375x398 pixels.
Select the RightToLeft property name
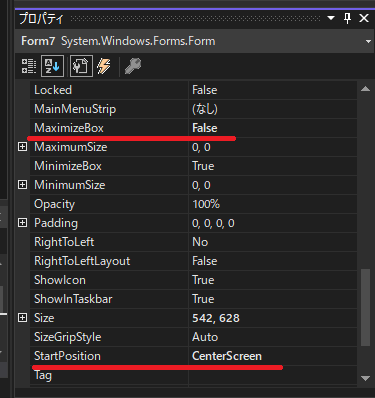(x=64, y=242)
